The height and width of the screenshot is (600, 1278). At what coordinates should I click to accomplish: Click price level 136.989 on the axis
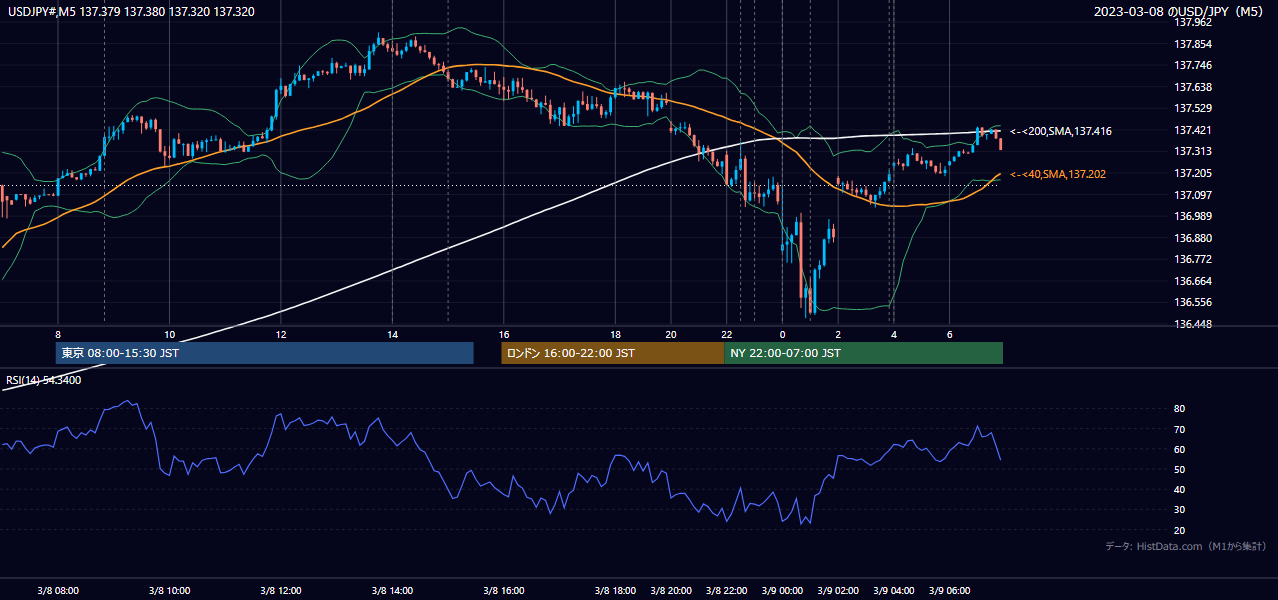[1193, 216]
